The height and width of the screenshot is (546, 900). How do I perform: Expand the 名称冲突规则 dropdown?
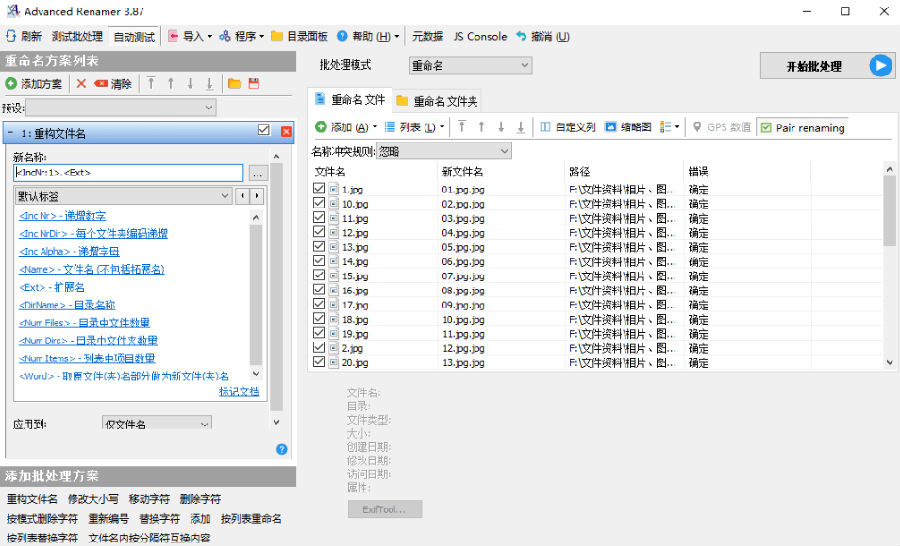(444, 151)
